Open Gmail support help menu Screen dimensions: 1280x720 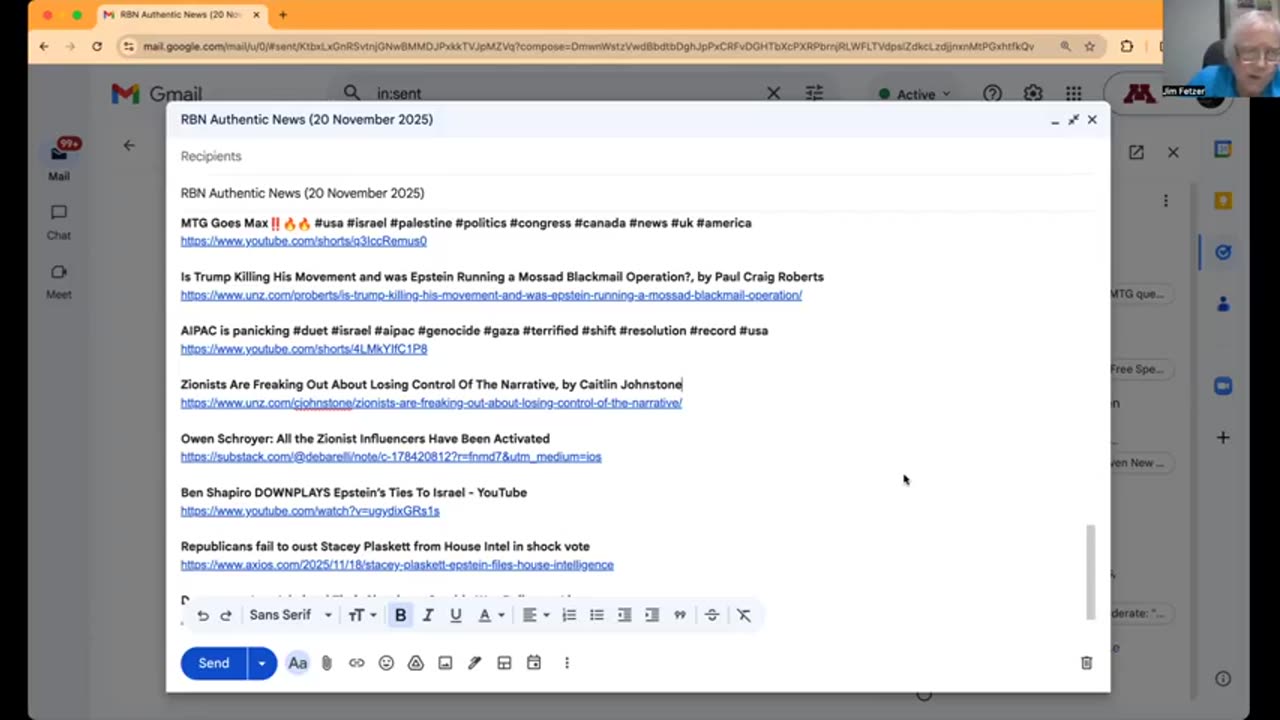coord(992,93)
